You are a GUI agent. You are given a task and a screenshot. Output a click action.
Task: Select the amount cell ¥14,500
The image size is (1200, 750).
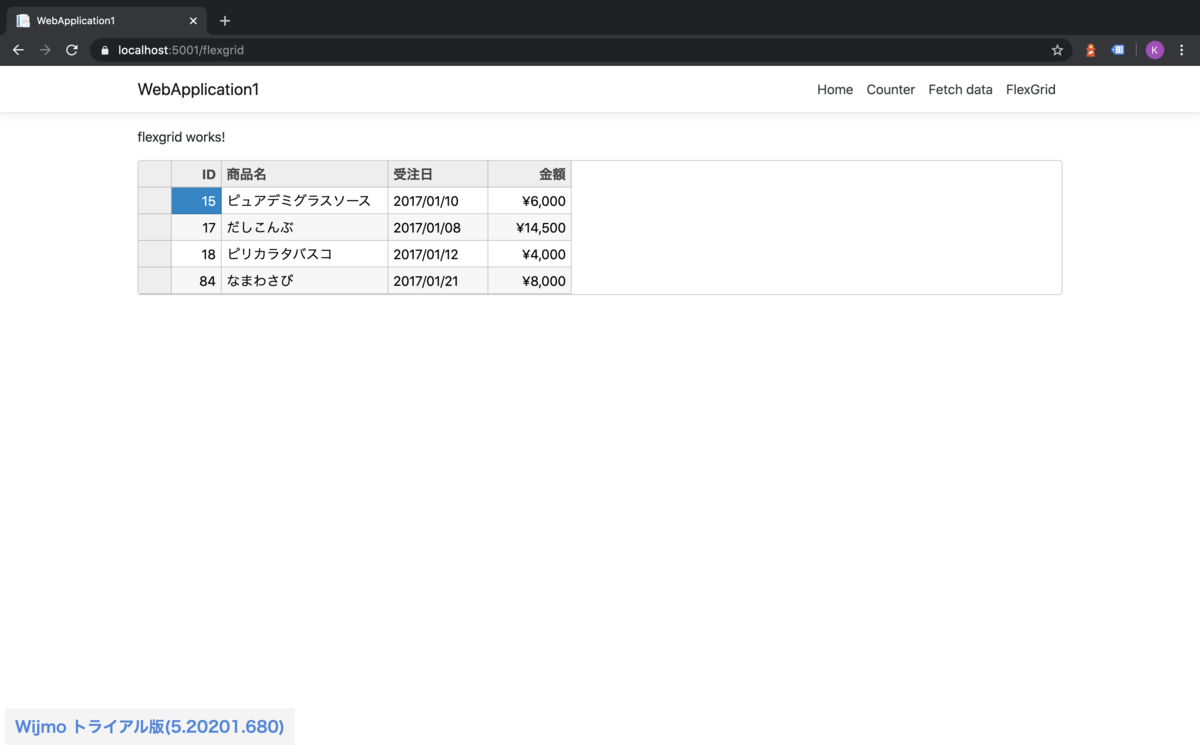(x=529, y=227)
